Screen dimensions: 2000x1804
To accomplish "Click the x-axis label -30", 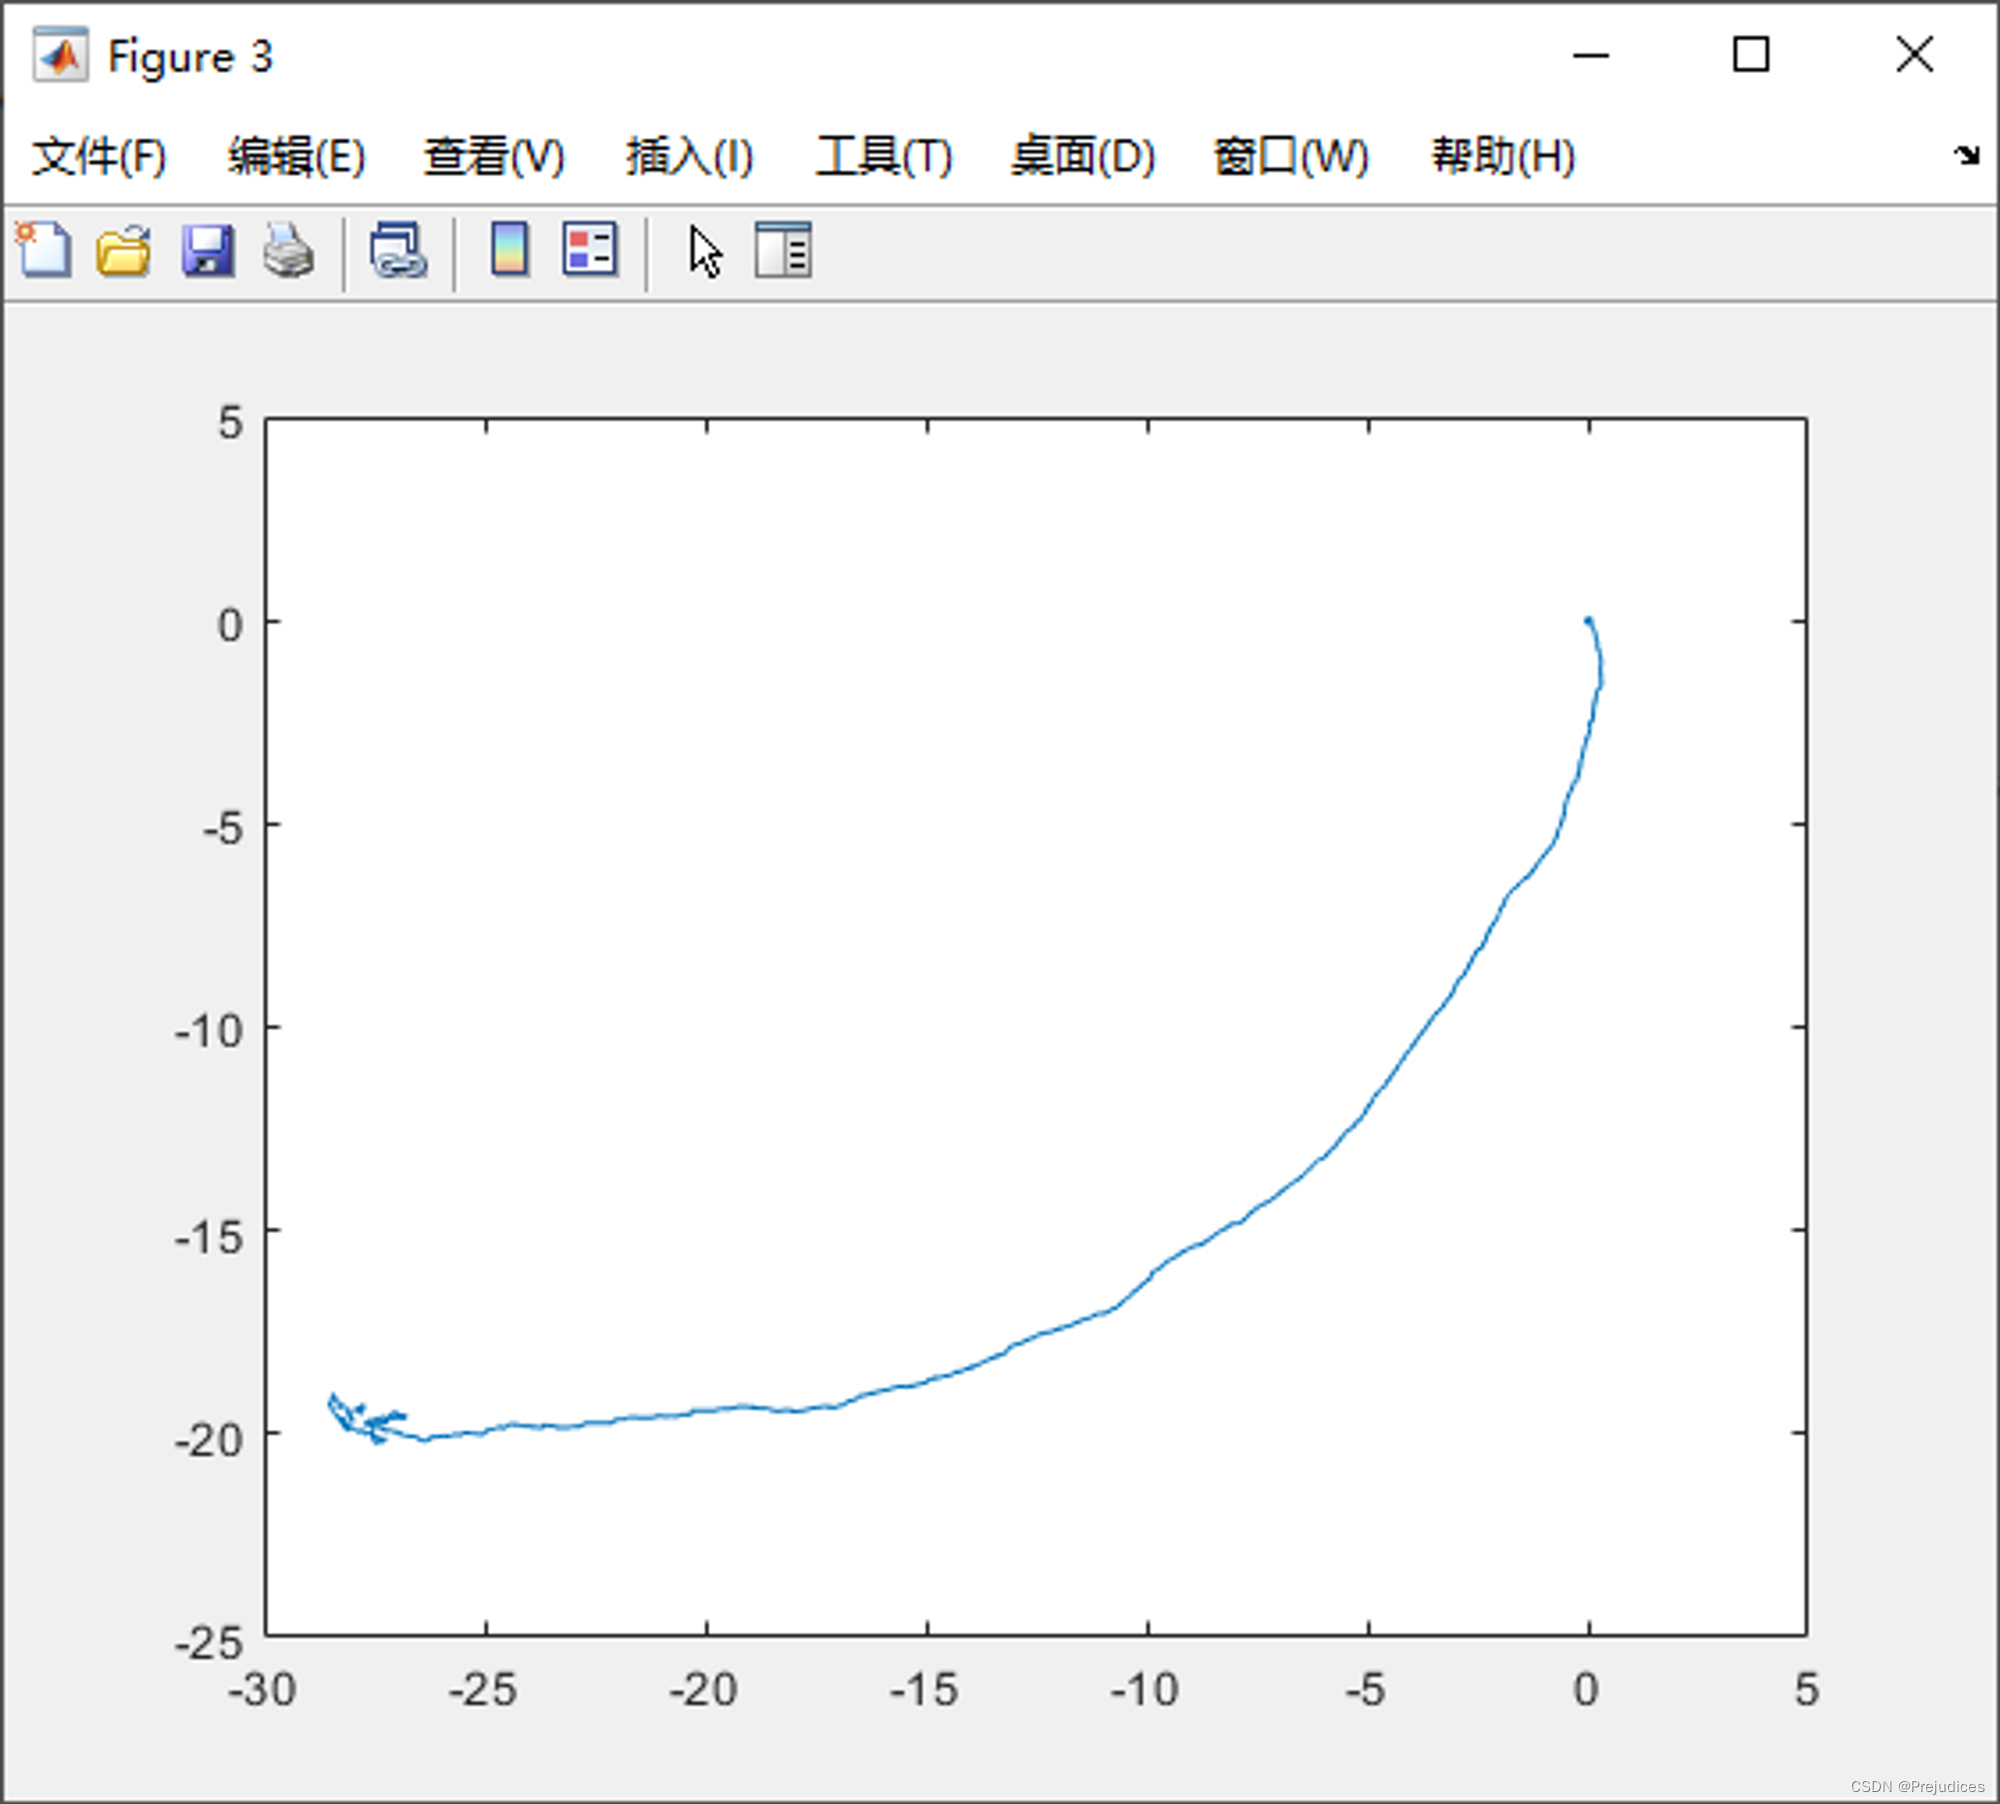I will tap(262, 1690).
